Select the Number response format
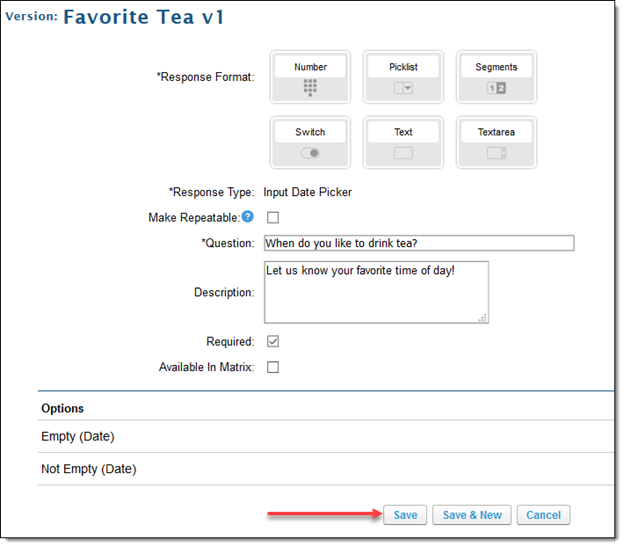624x547 pixels. point(310,77)
